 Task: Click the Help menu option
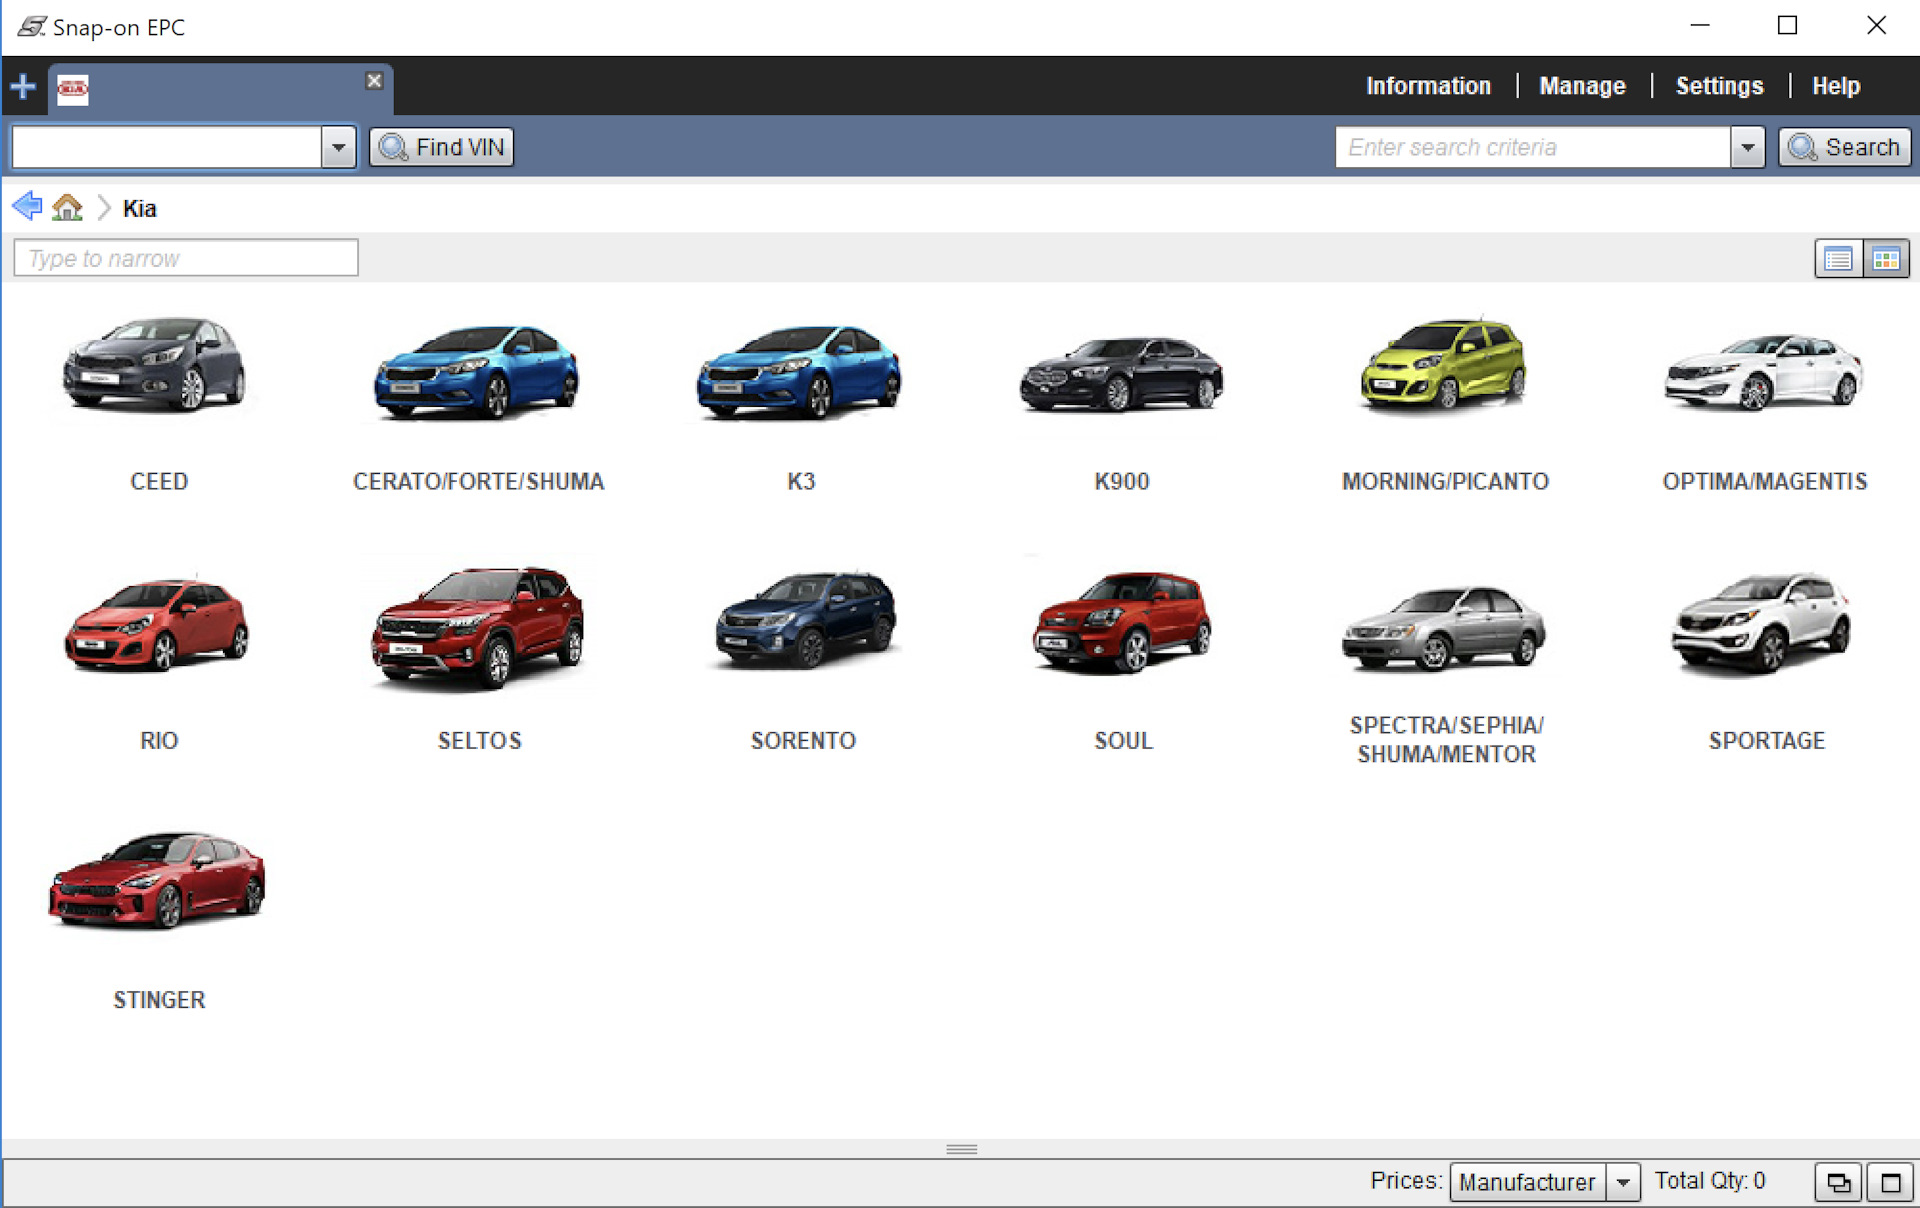tap(1837, 85)
